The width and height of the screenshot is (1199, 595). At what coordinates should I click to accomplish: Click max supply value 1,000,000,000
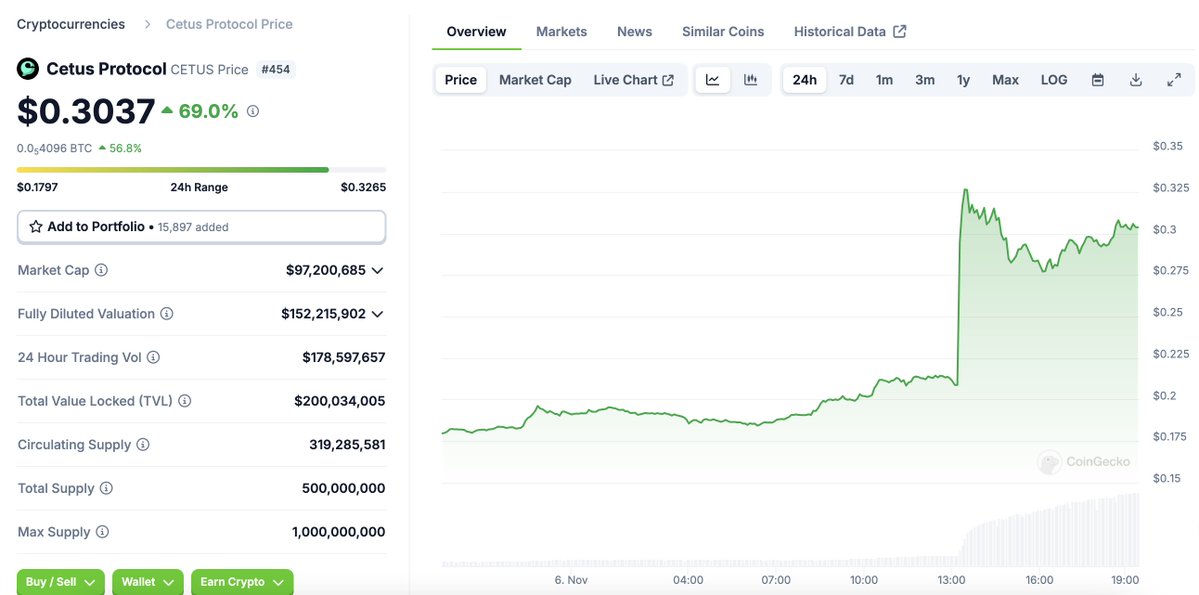tap(339, 532)
